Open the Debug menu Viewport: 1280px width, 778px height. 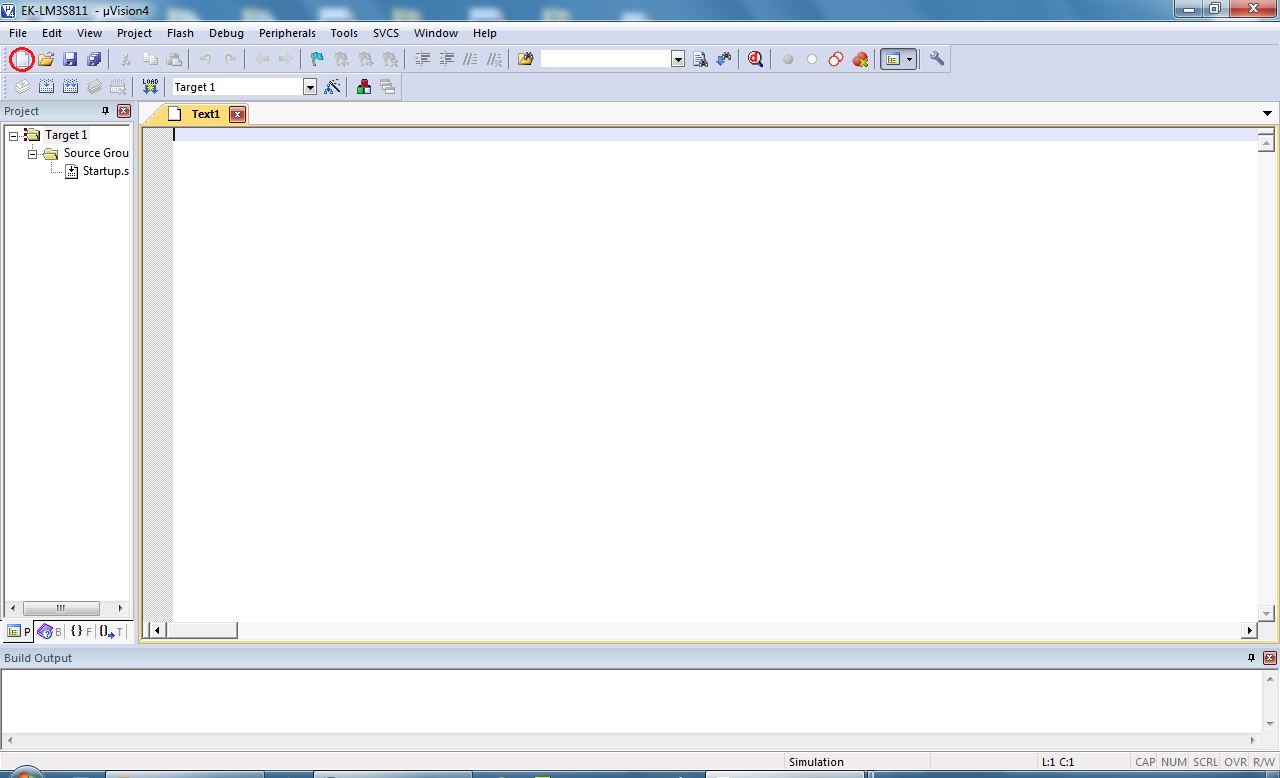coord(226,33)
